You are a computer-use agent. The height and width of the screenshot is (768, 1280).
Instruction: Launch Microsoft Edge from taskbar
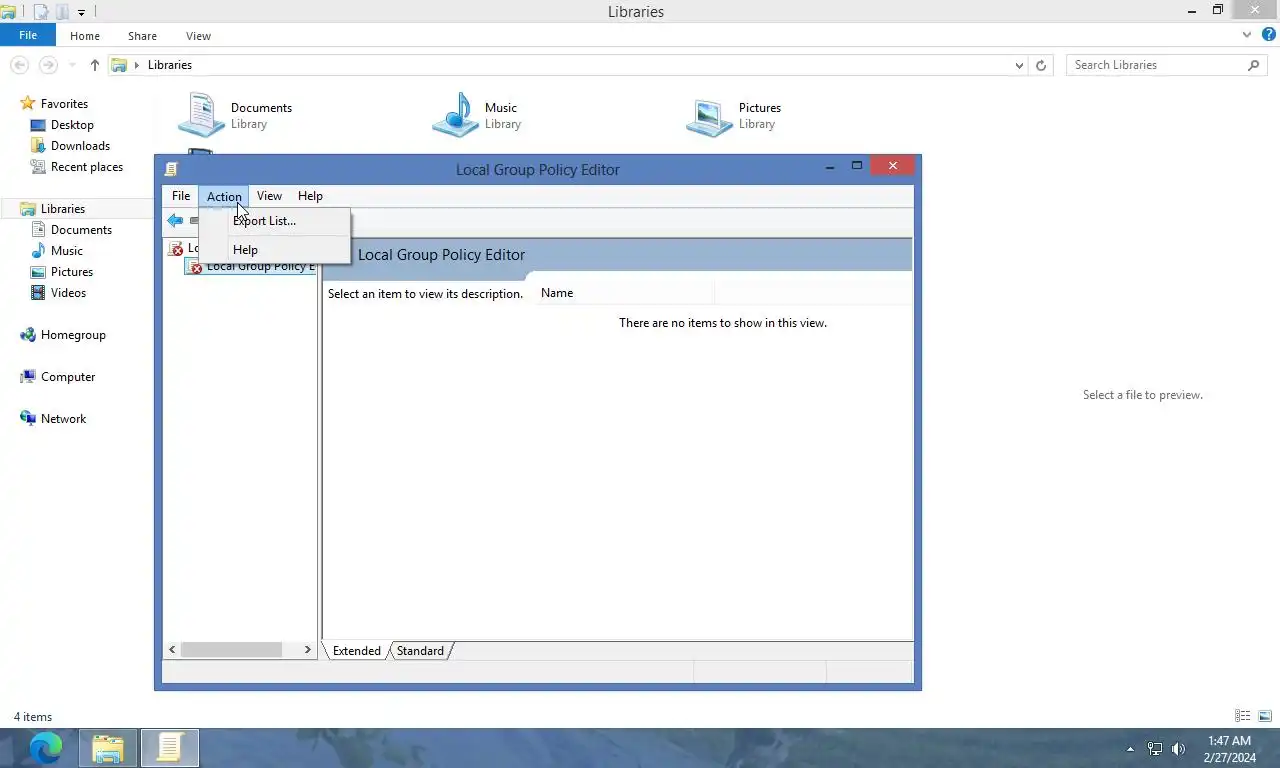click(x=45, y=747)
